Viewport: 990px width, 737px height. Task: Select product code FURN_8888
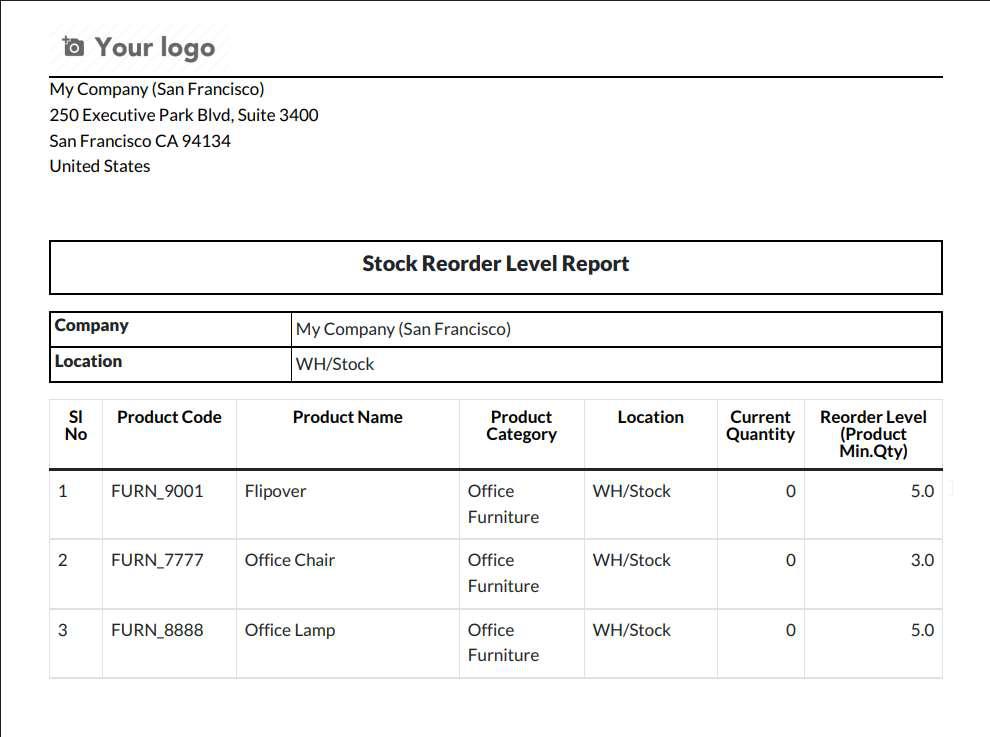pyautogui.click(x=157, y=630)
